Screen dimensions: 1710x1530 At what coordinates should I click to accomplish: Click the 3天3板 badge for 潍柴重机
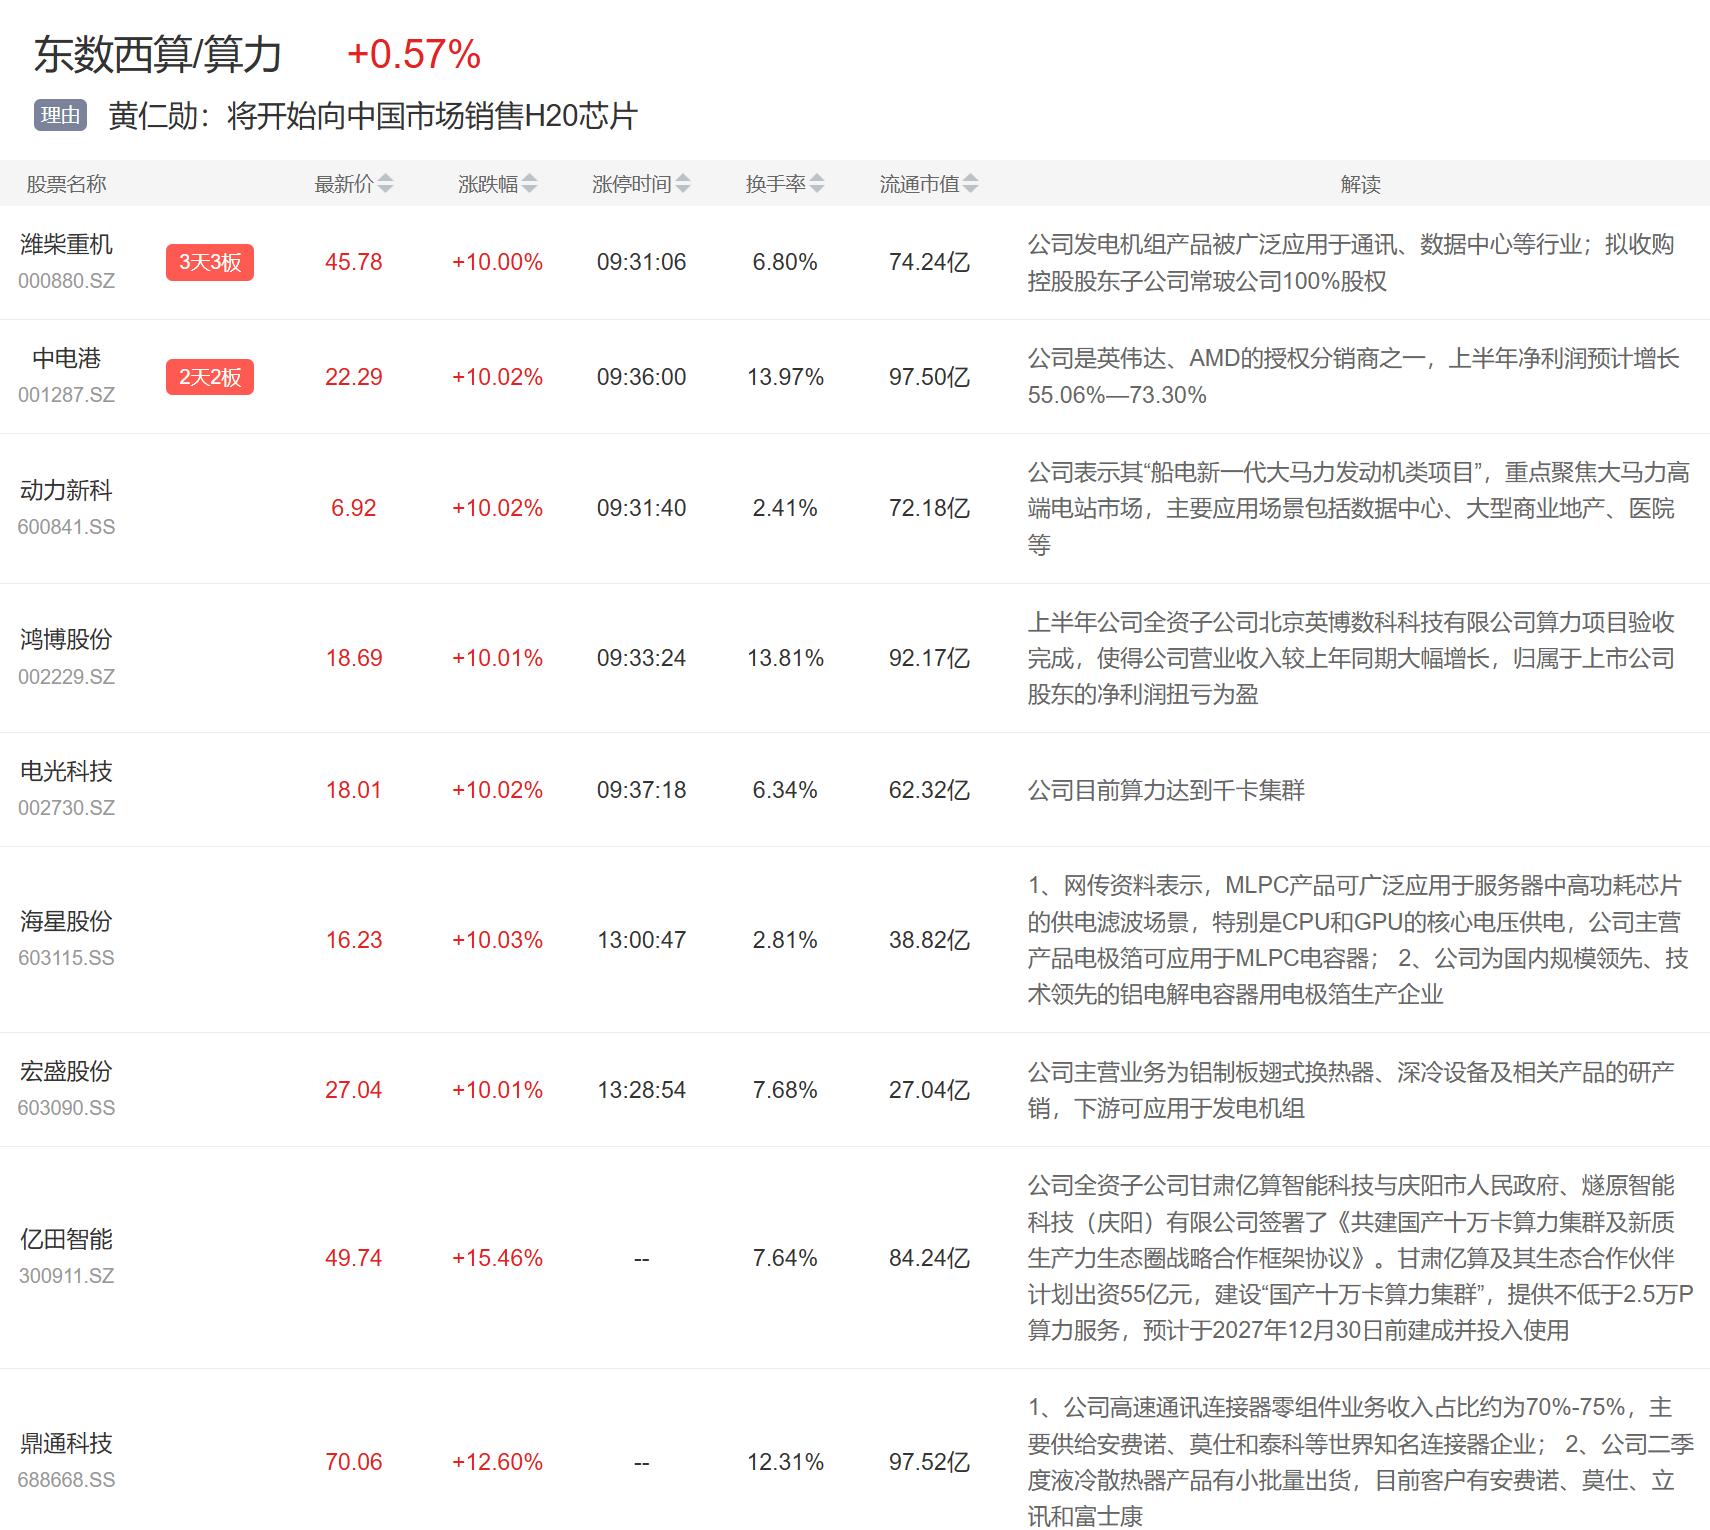coord(210,263)
